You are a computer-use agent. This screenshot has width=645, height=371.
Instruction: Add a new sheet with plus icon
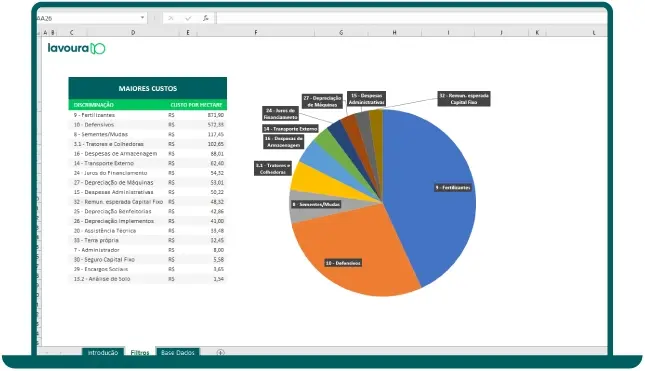pyautogui.click(x=220, y=352)
